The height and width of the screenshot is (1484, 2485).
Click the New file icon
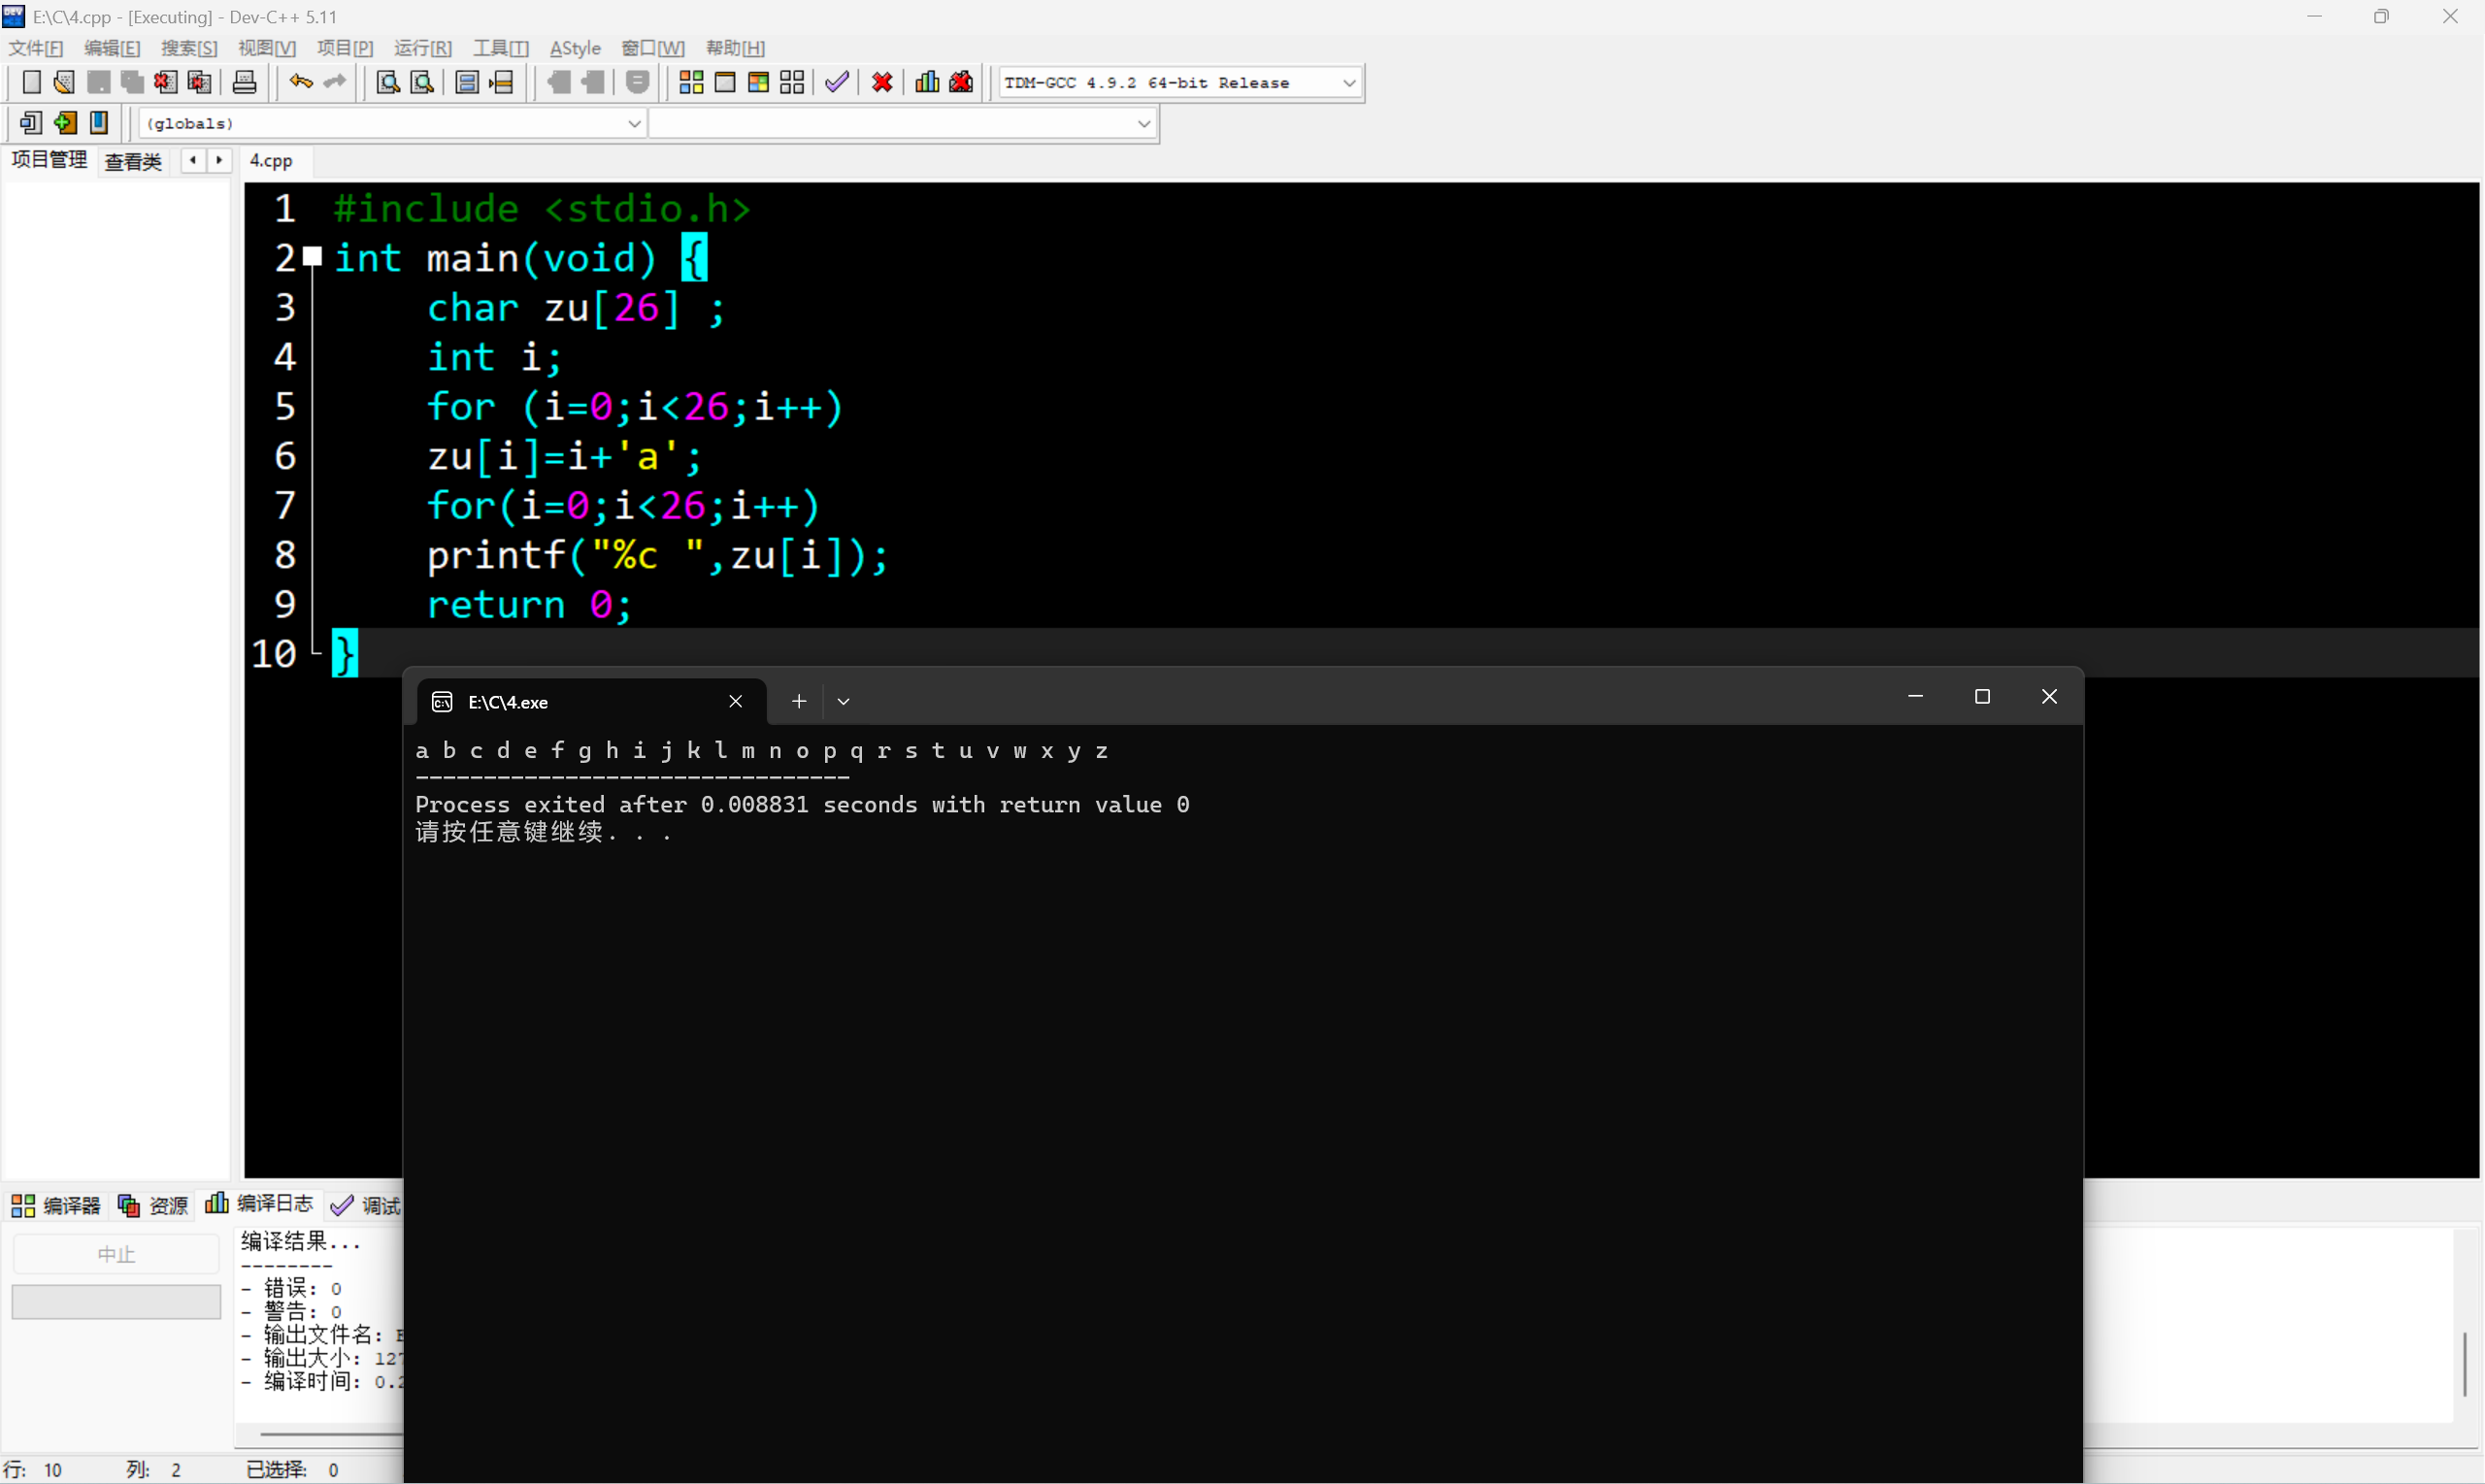point(31,82)
